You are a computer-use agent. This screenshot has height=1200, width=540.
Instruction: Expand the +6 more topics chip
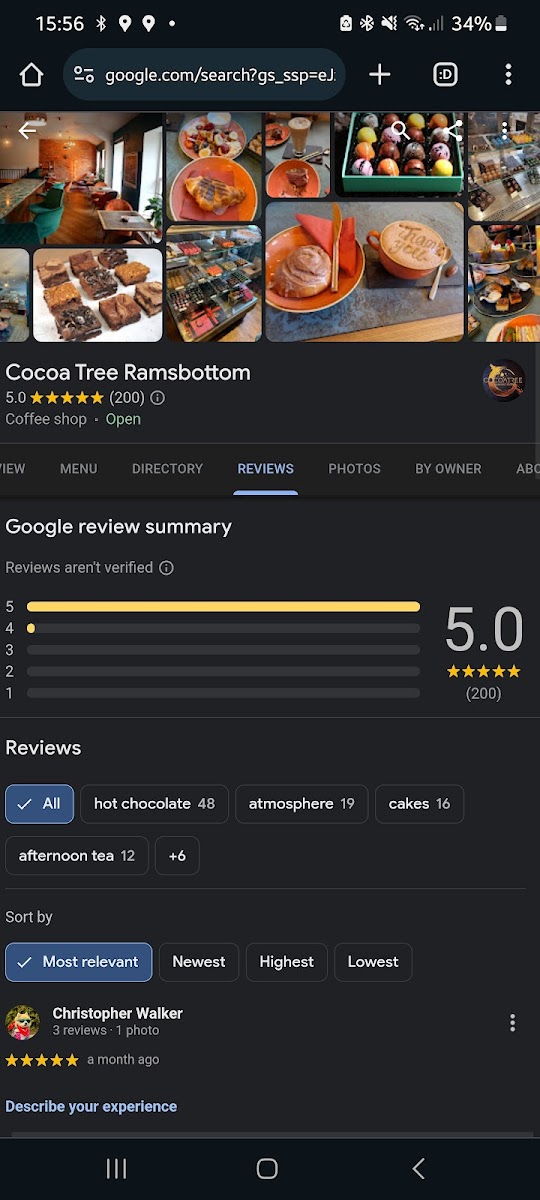click(177, 856)
